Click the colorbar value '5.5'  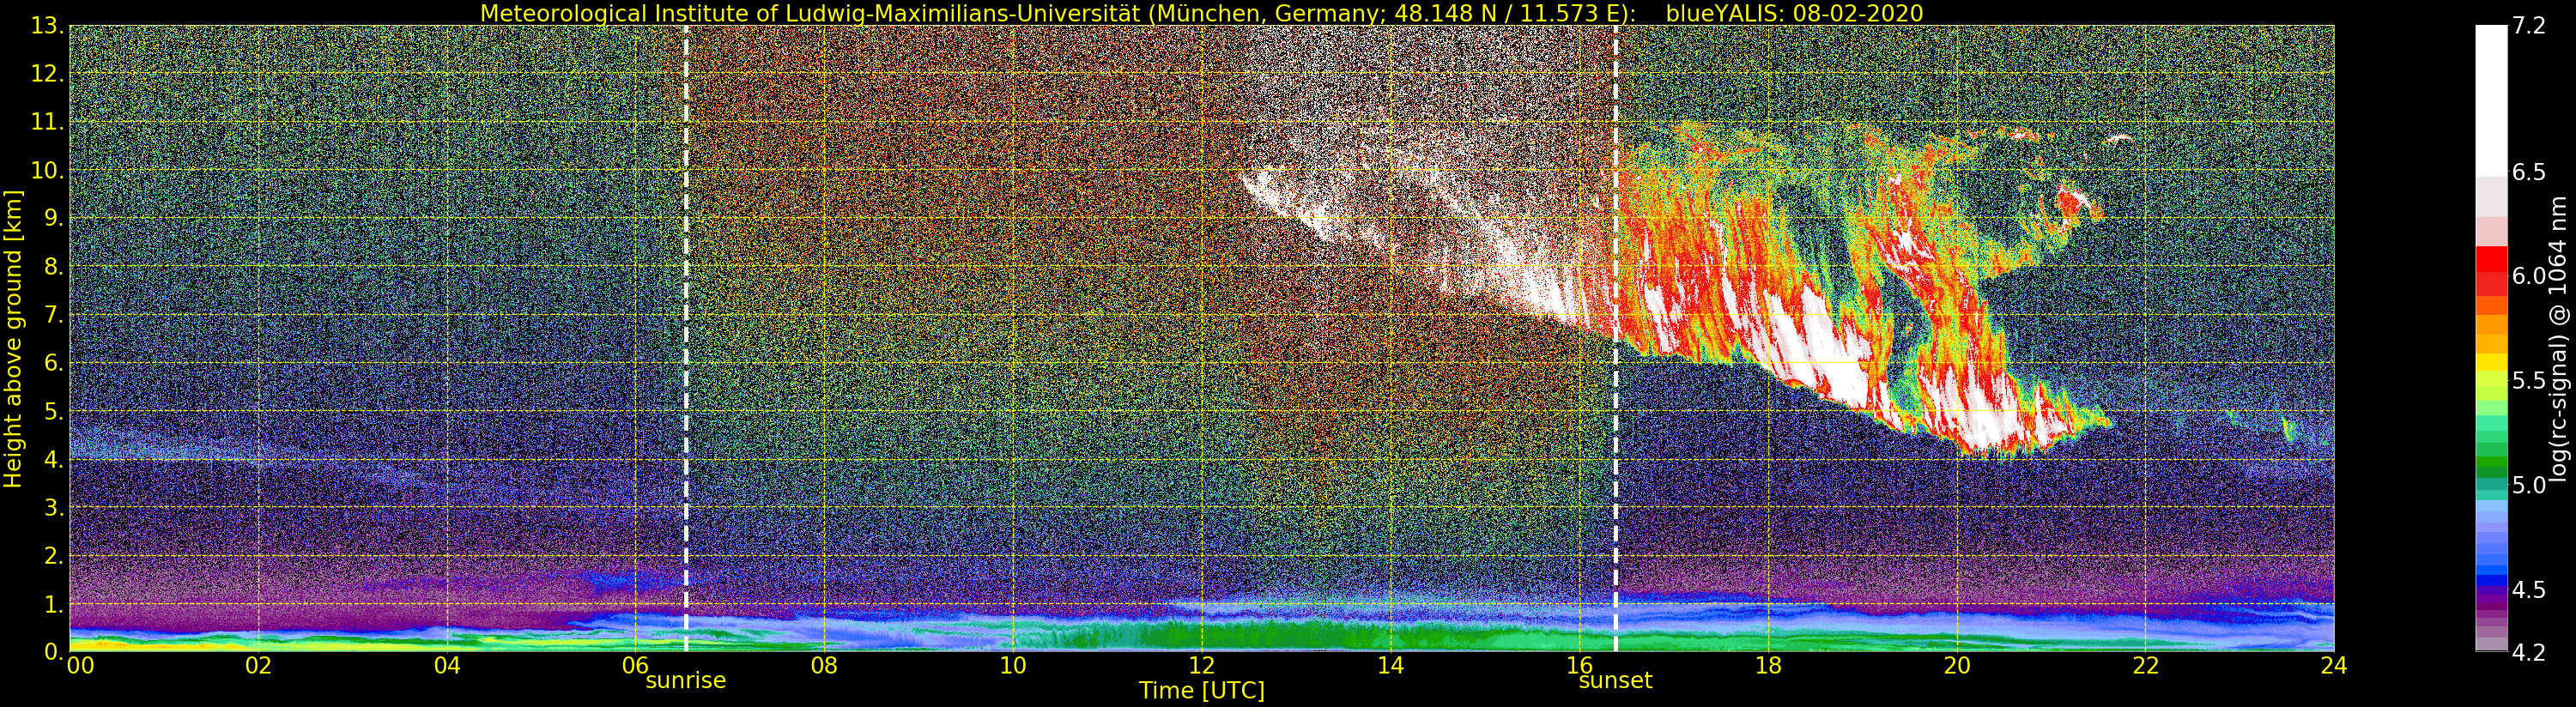[x=2528, y=381]
